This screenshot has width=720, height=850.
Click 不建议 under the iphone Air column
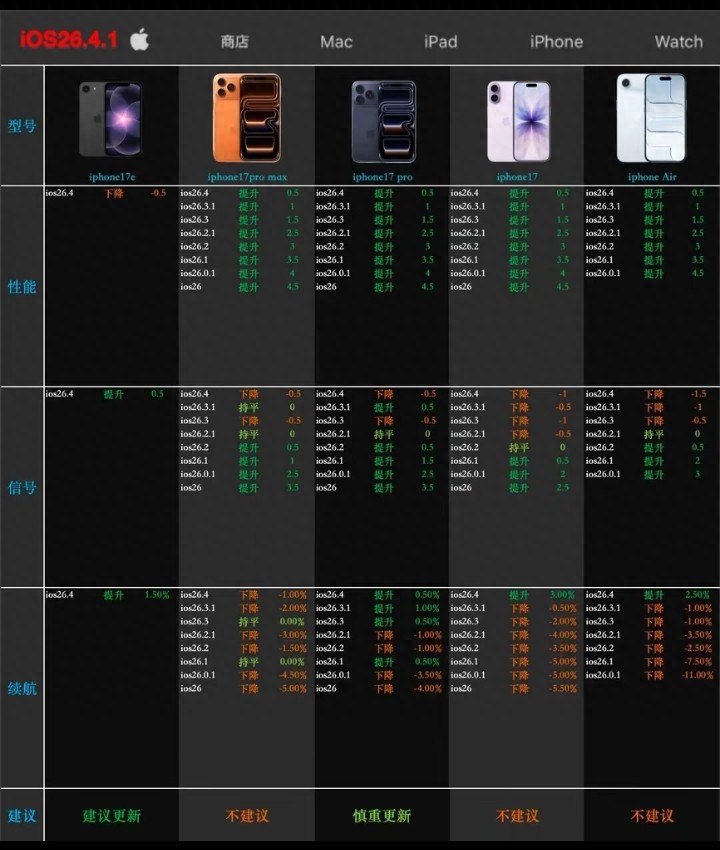point(652,815)
